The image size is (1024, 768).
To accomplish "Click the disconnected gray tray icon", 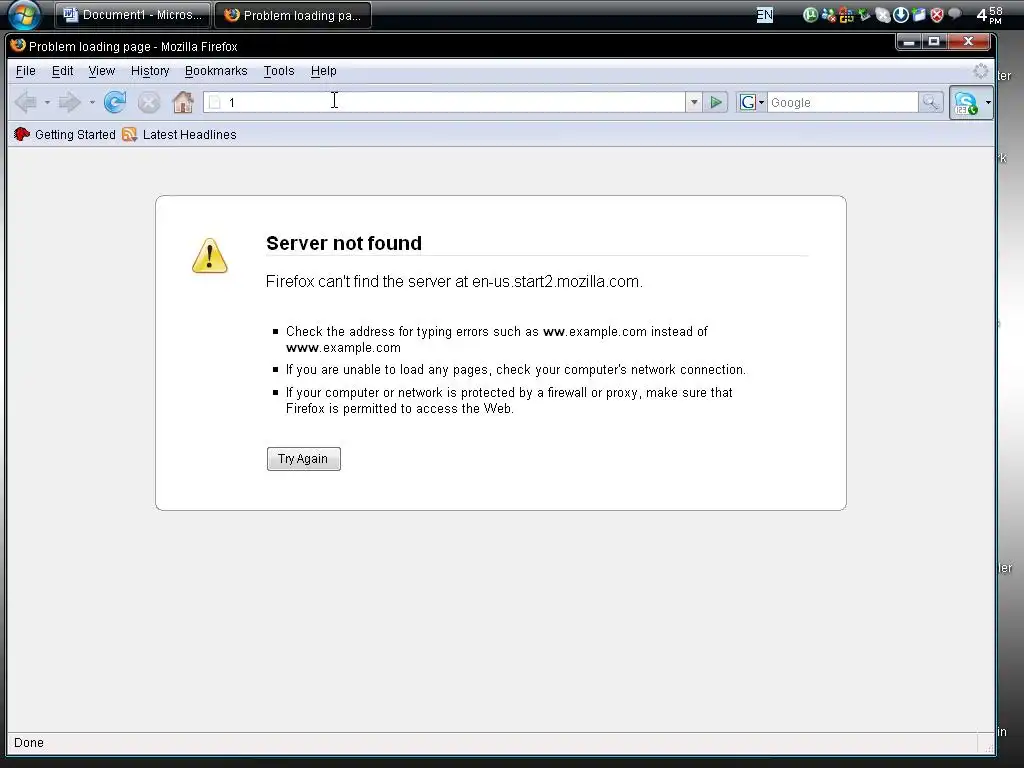I will click(882, 15).
